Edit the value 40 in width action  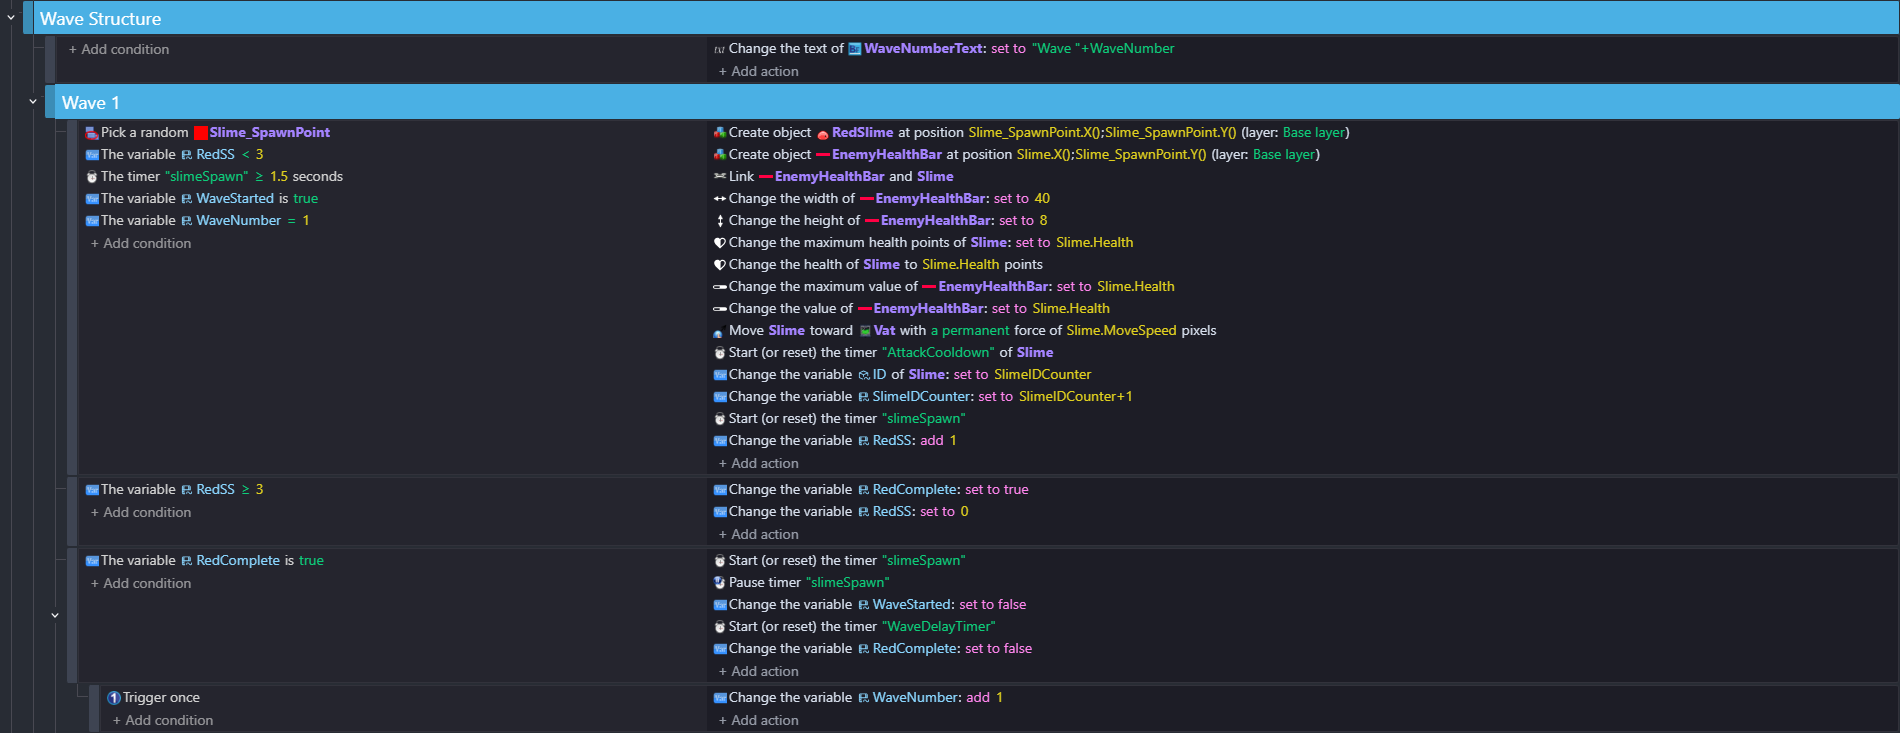1042,199
